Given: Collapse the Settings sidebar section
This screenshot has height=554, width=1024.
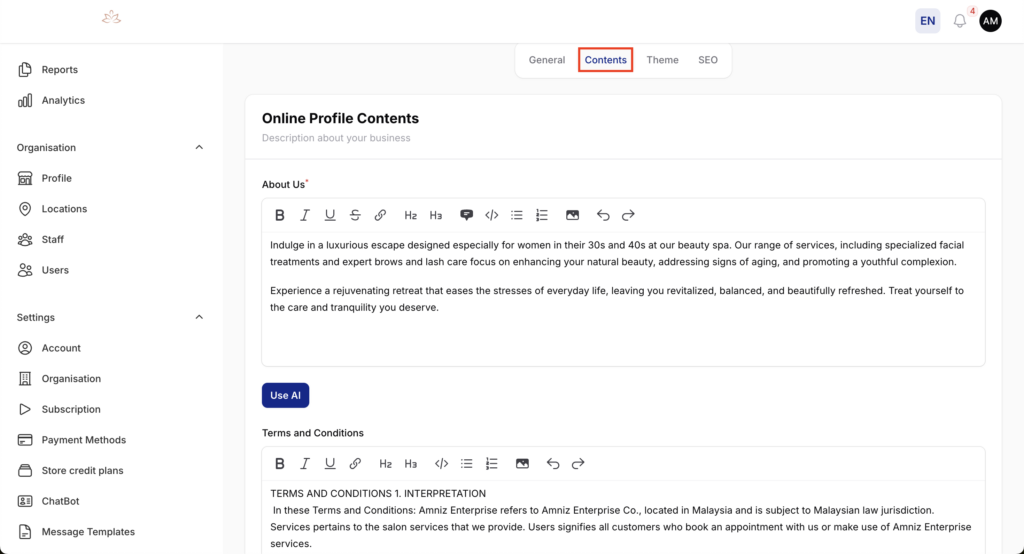Looking at the screenshot, I should click(x=199, y=318).
